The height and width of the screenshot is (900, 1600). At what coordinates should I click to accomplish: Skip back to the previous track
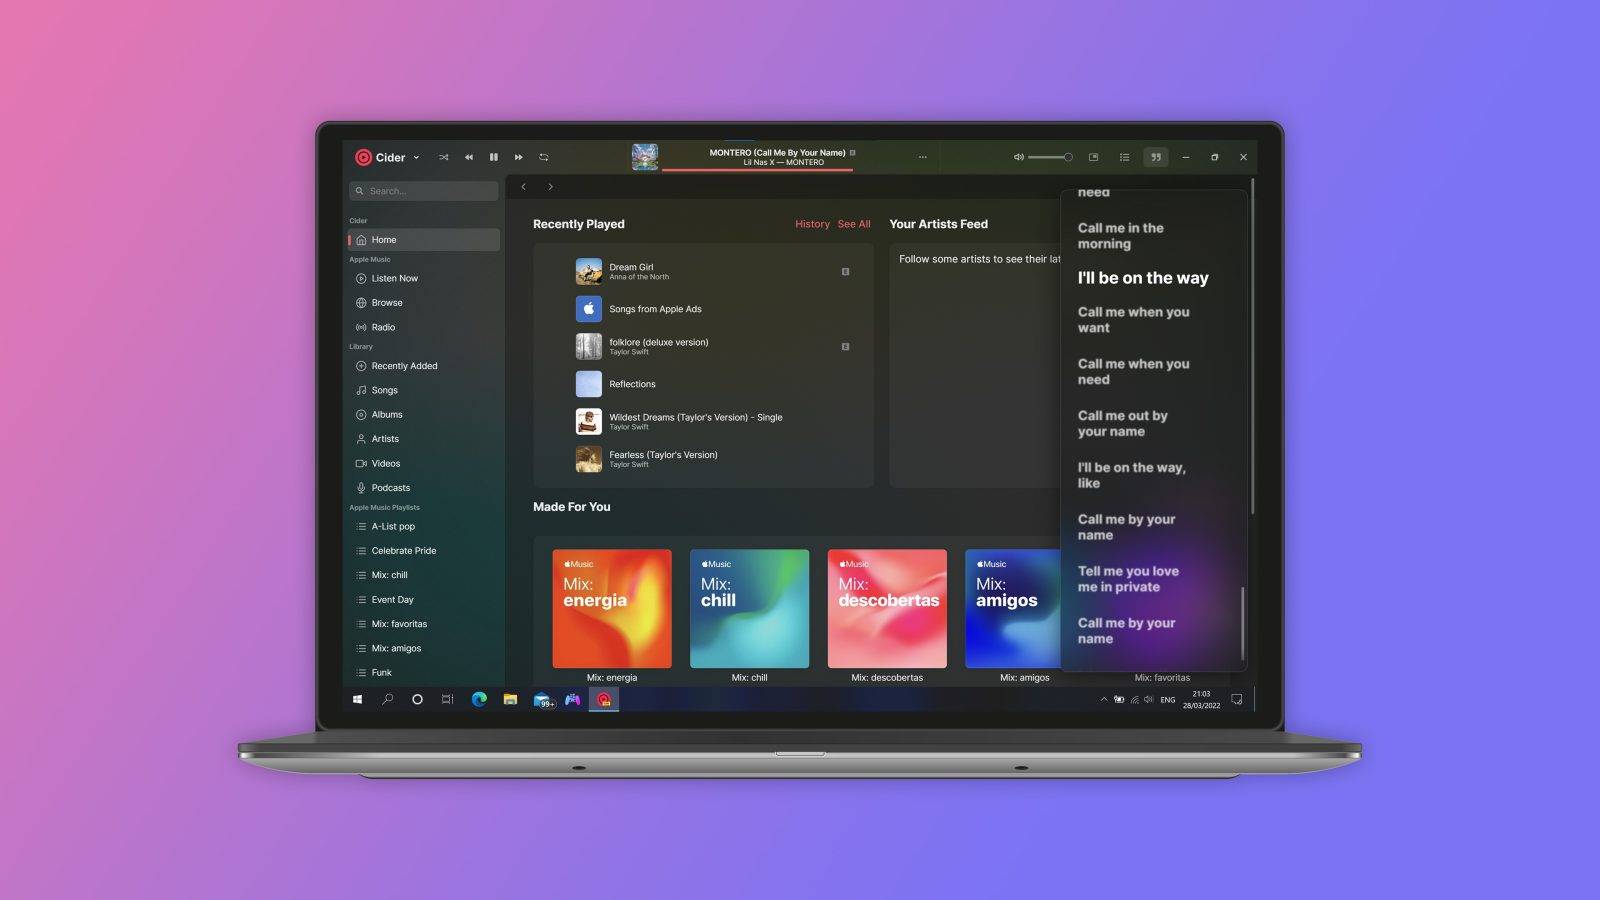click(469, 157)
